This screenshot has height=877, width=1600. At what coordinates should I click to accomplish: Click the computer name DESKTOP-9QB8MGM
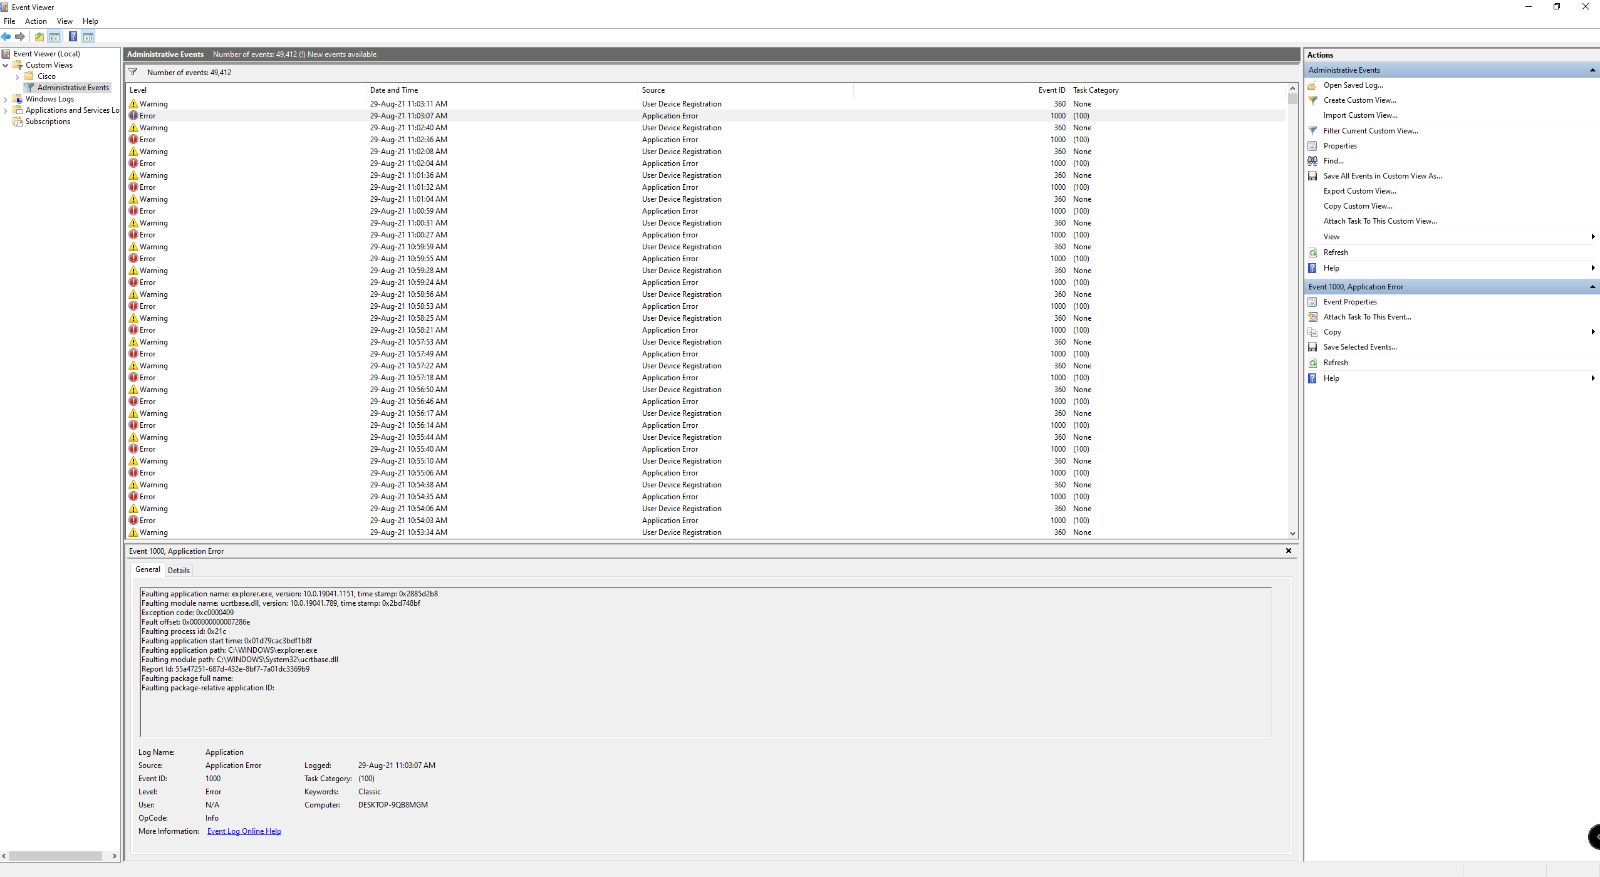coord(393,805)
